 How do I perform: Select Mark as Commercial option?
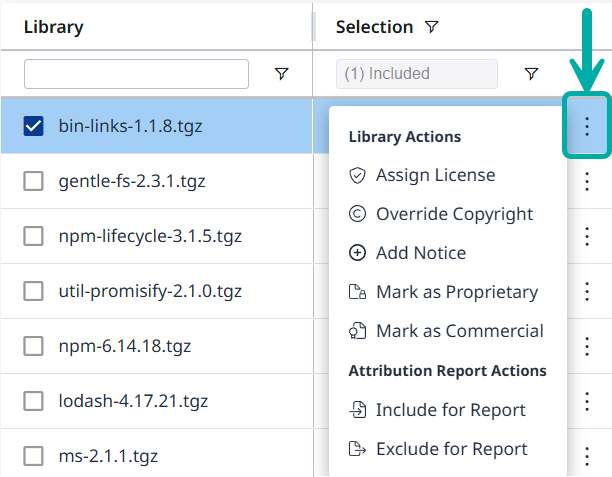459,331
